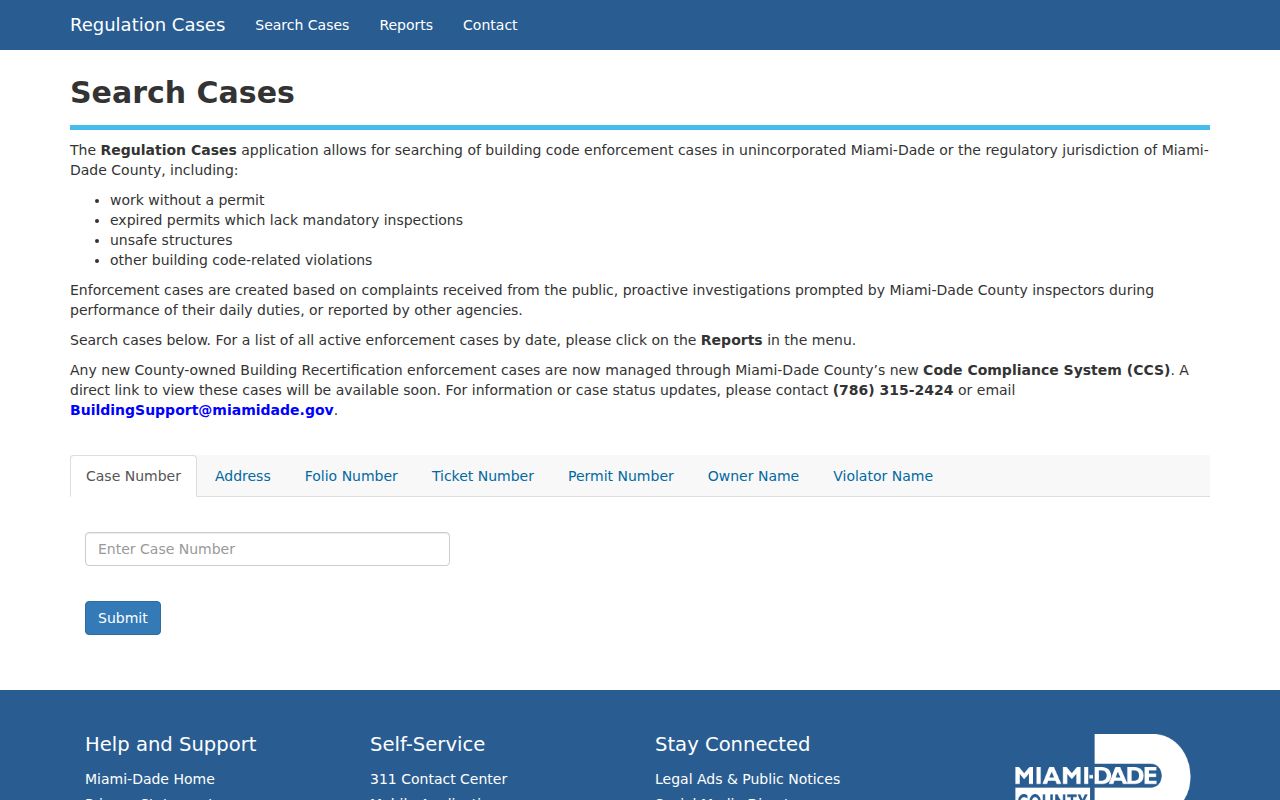Open the Contact page

490,25
